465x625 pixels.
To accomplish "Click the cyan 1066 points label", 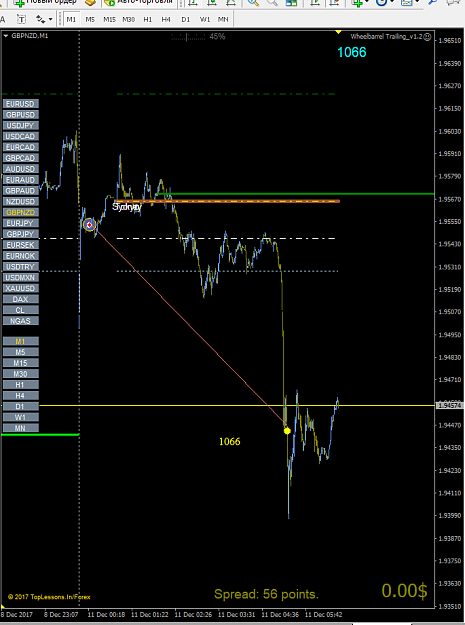I will pyautogui.click(x=351, y=52).
